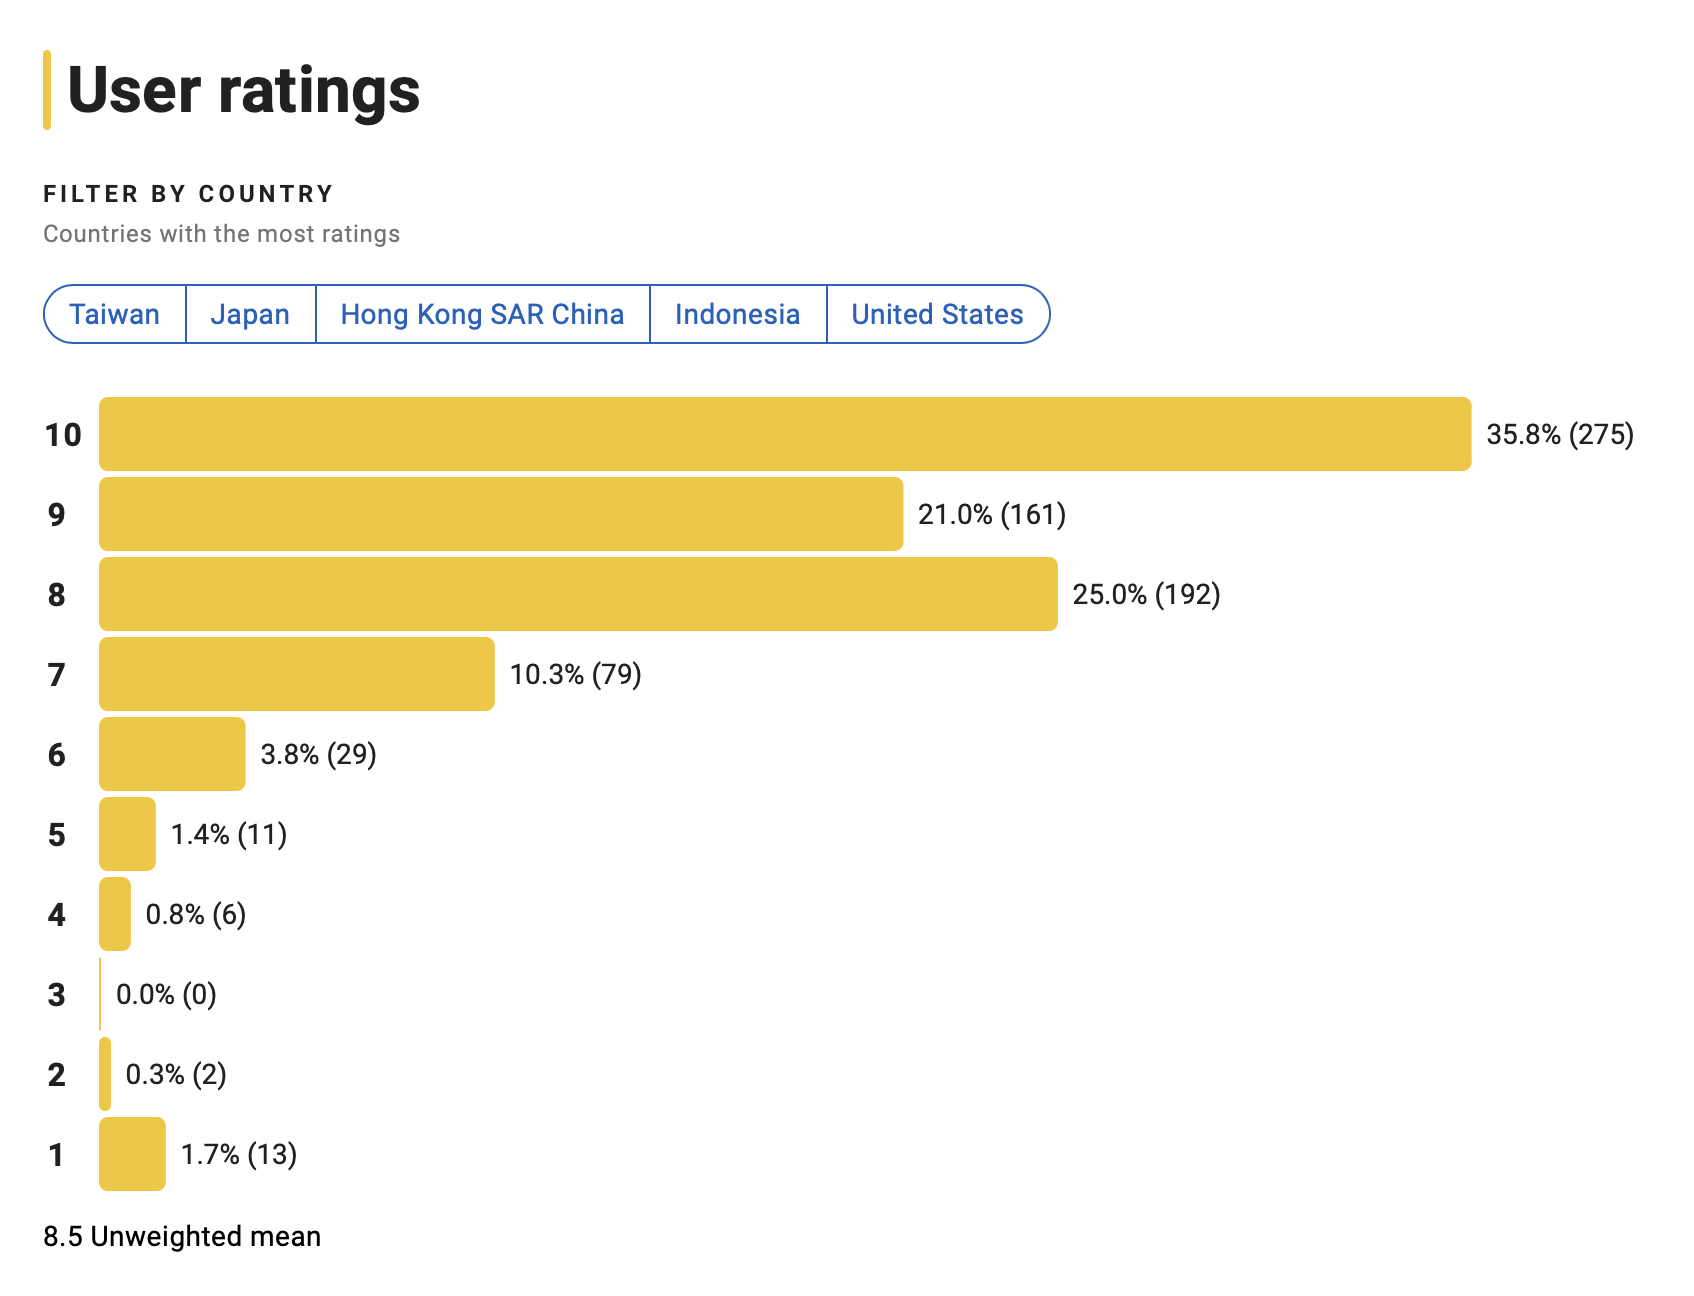Click the rating 1 bar
This screenshot has width=1694, height=1296.
[x=131, y=1155]
